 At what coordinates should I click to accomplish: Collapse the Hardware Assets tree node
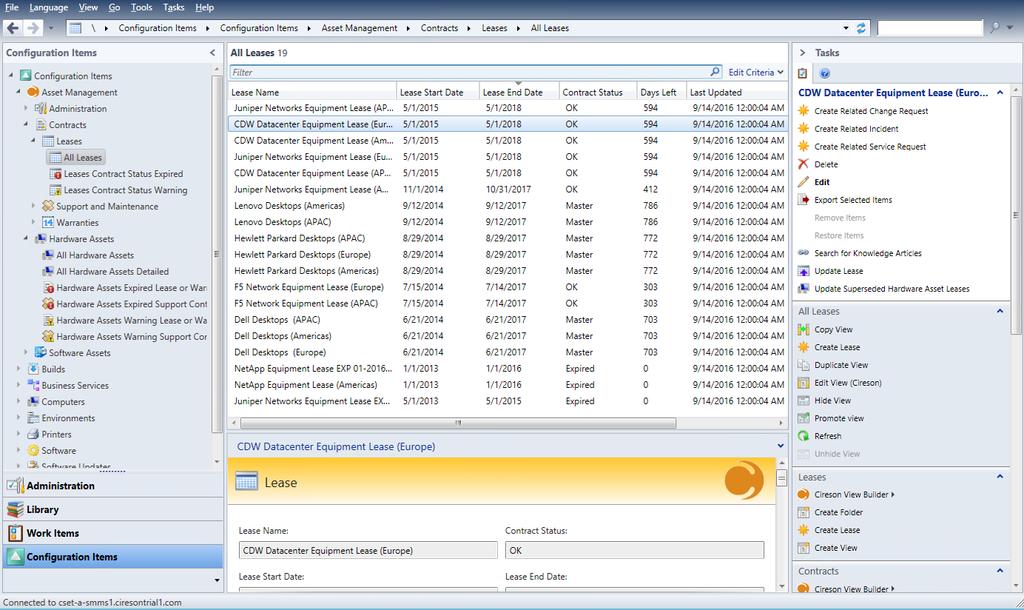[26, 238]
